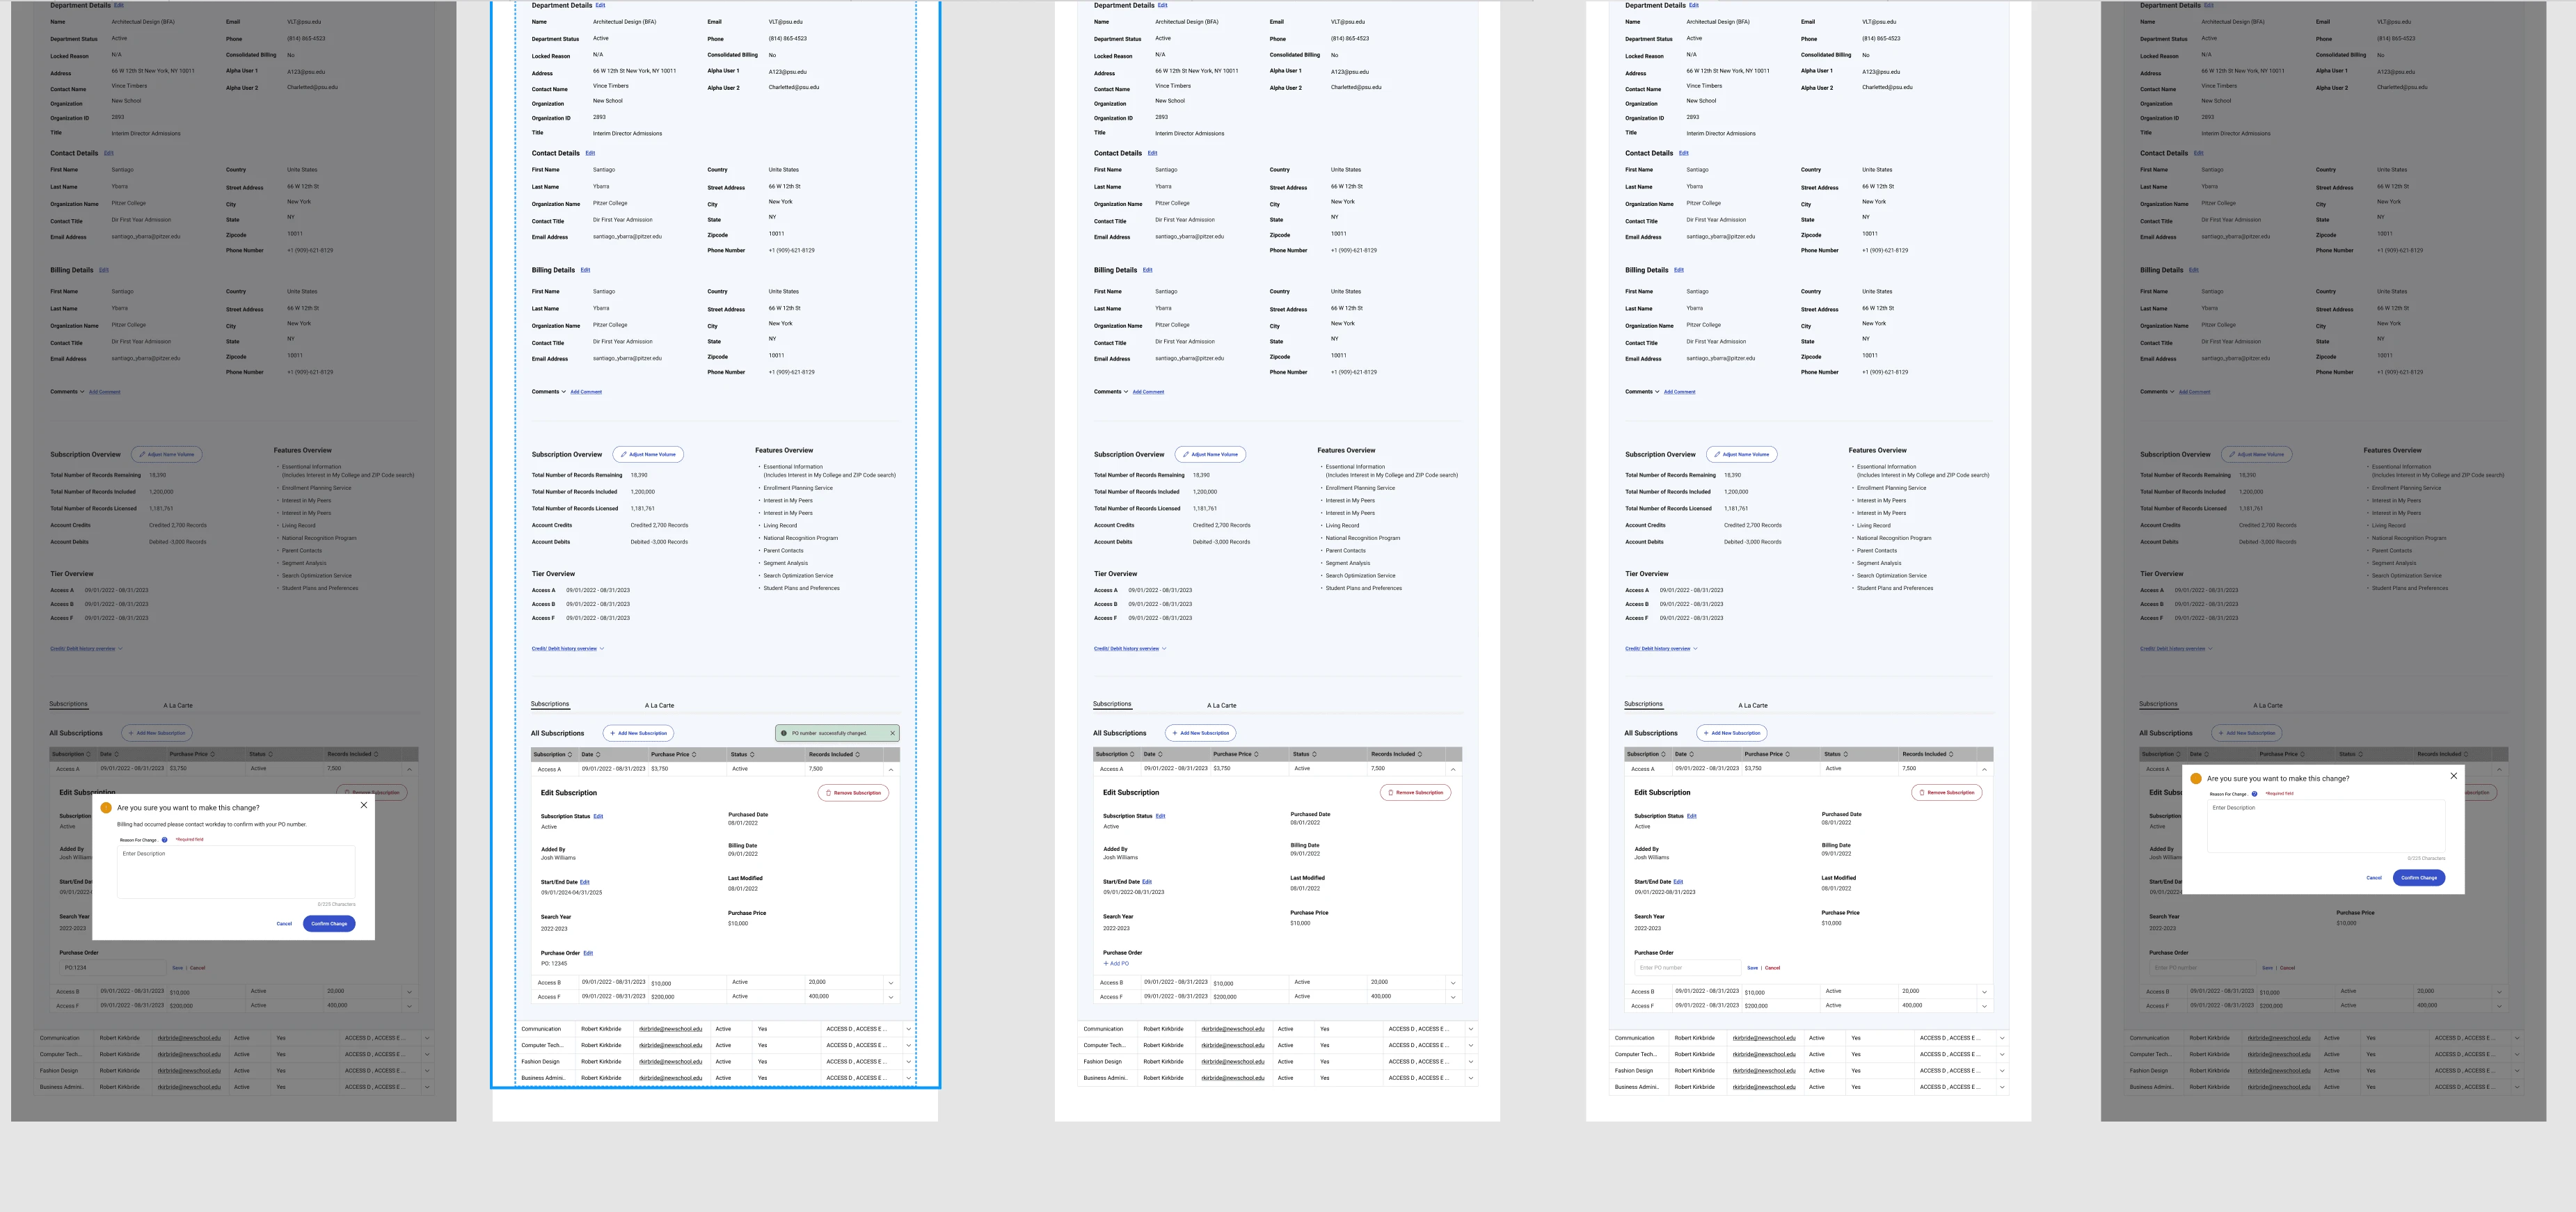The width and height of the screenshot is (2576, 1212).
Task: Open A La Carte tab in blue-outlined frame
Action: click(x=659, y=706)
